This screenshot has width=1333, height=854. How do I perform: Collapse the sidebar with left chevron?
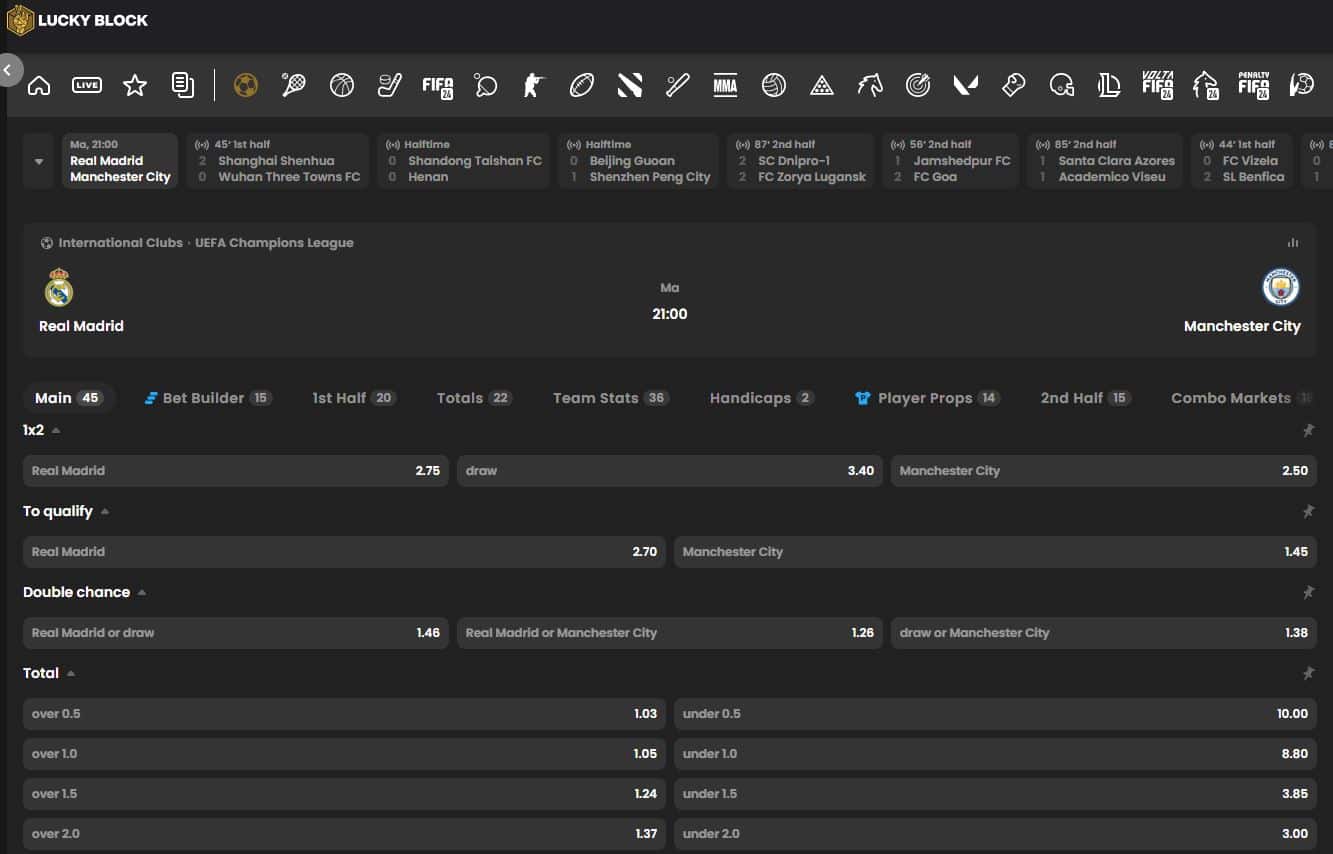point(8,70)
